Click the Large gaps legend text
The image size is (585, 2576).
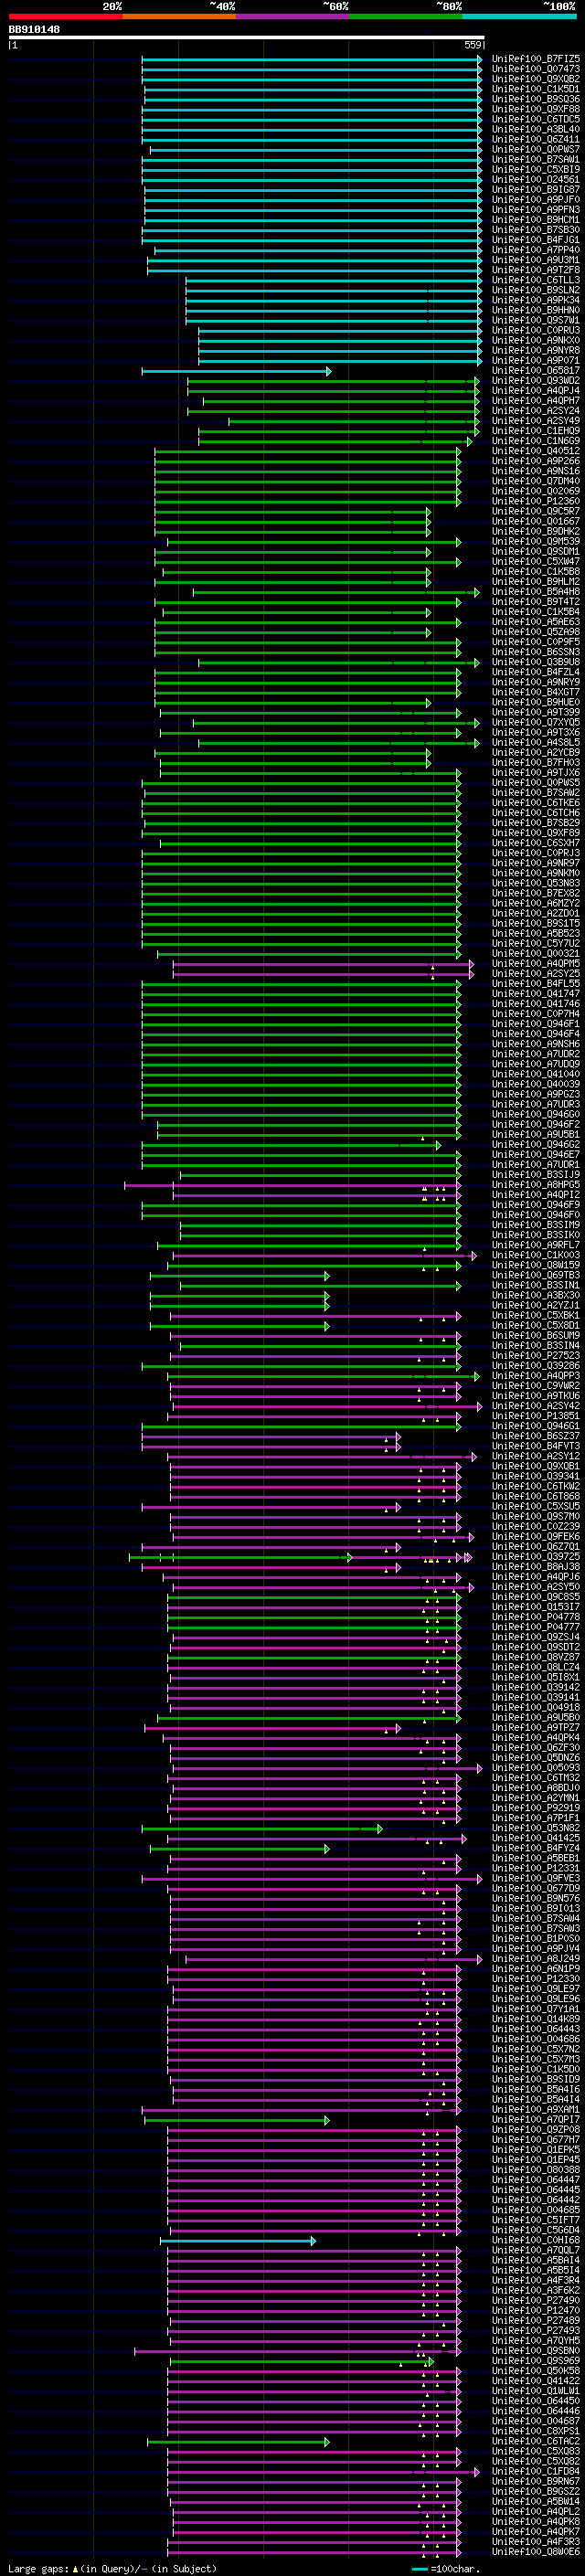112,2568
